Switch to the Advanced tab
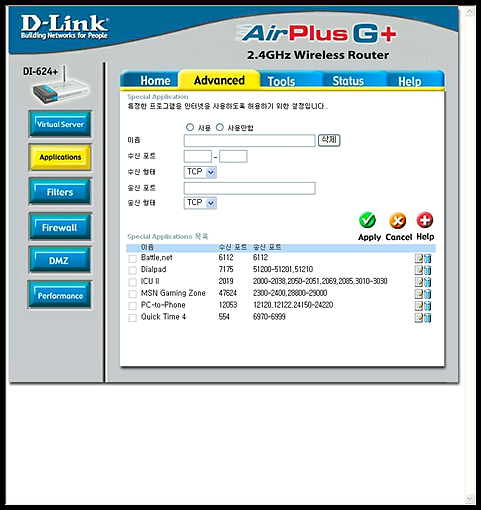This screenshot has height=510, width=481. [219, 80]
